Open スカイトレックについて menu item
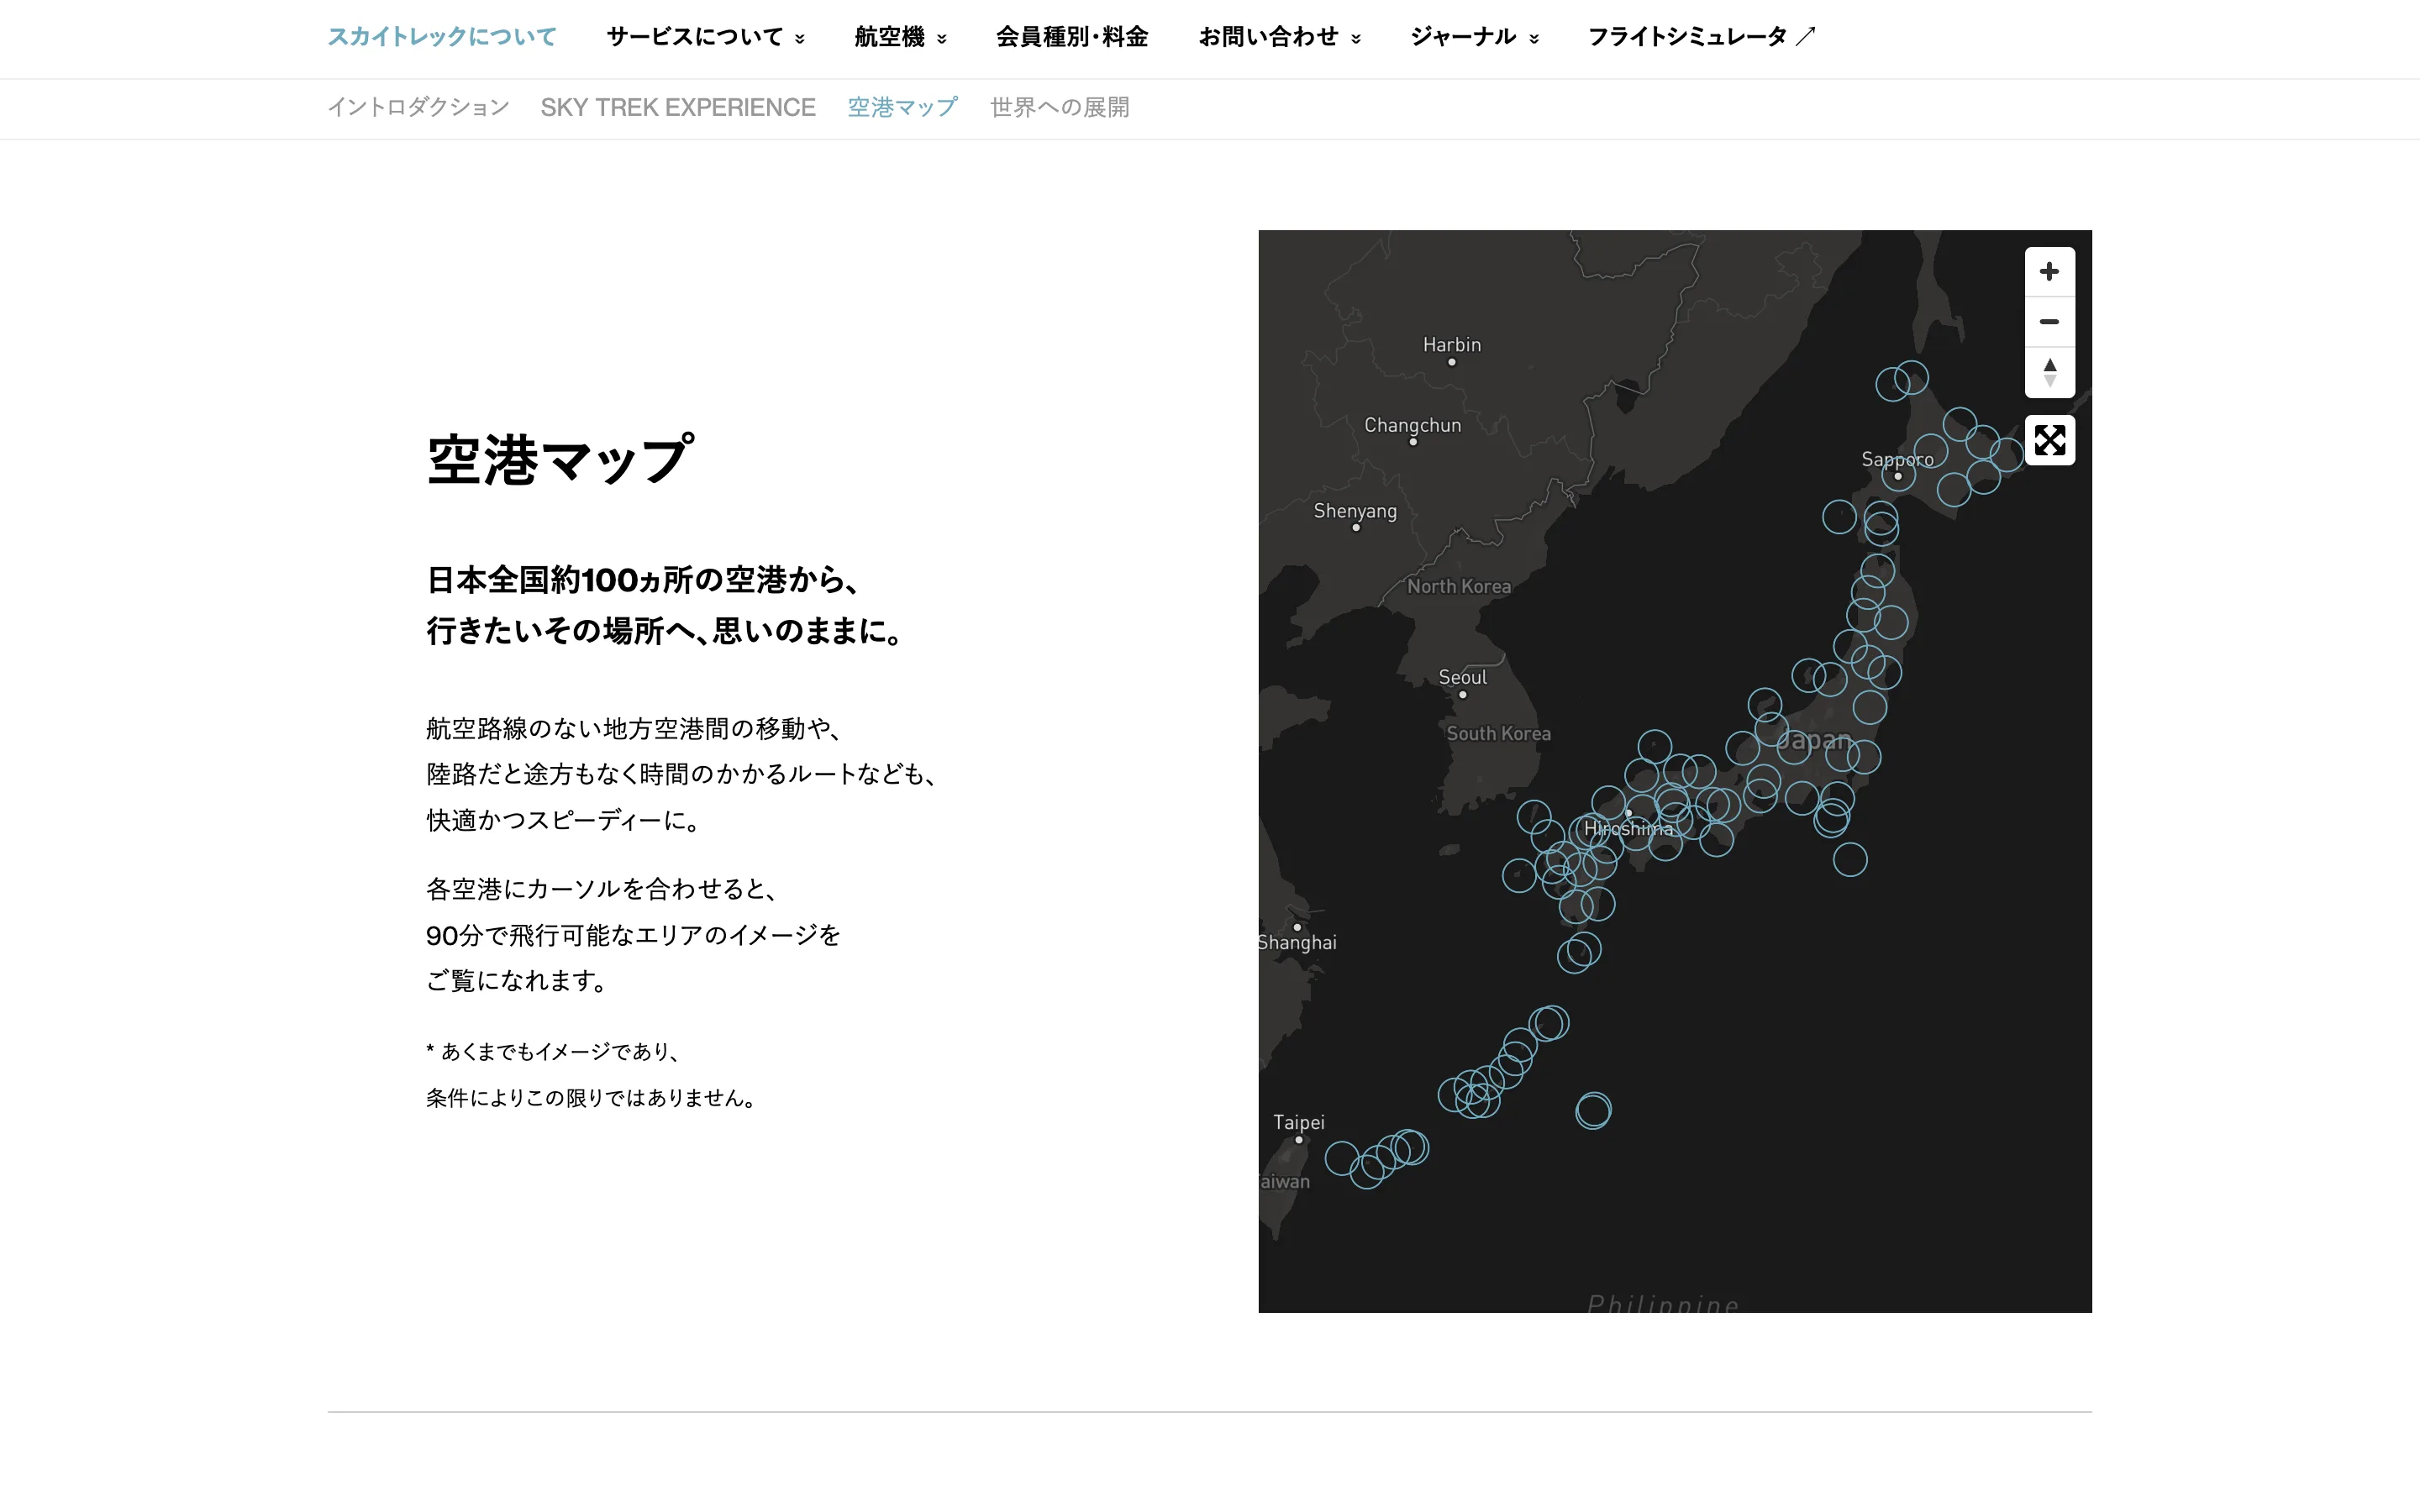2420x1512 pixels. 441,37
